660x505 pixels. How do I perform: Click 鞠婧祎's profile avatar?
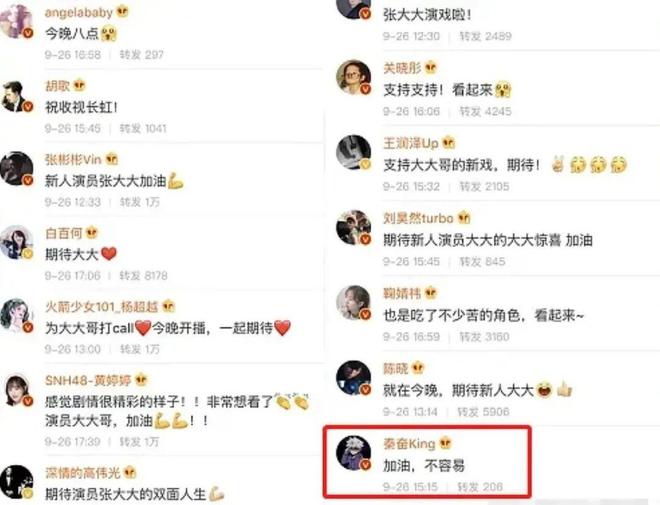pos(354,303)
